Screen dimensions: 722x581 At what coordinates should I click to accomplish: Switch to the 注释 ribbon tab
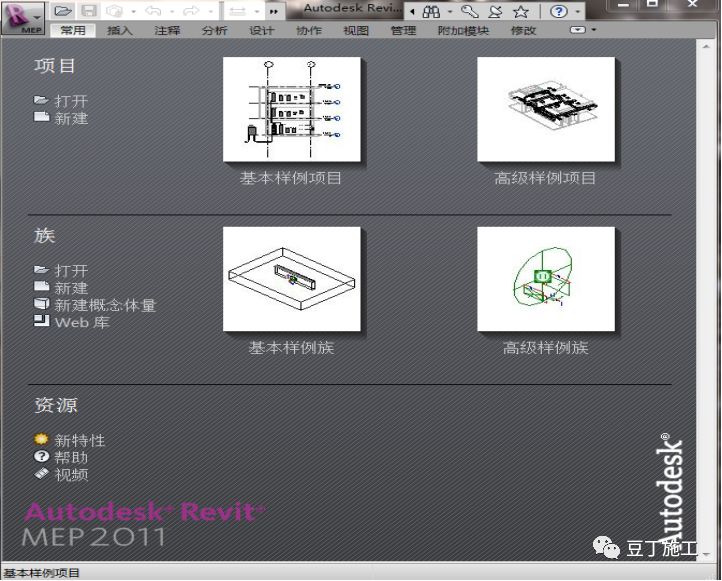coord(167,30)
